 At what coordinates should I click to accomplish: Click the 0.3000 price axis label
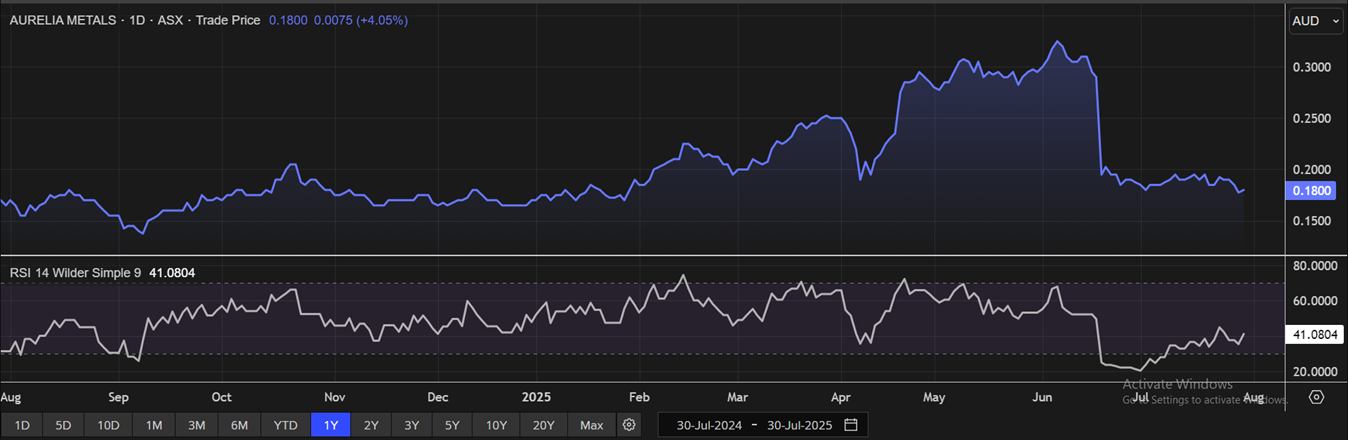1314,67
